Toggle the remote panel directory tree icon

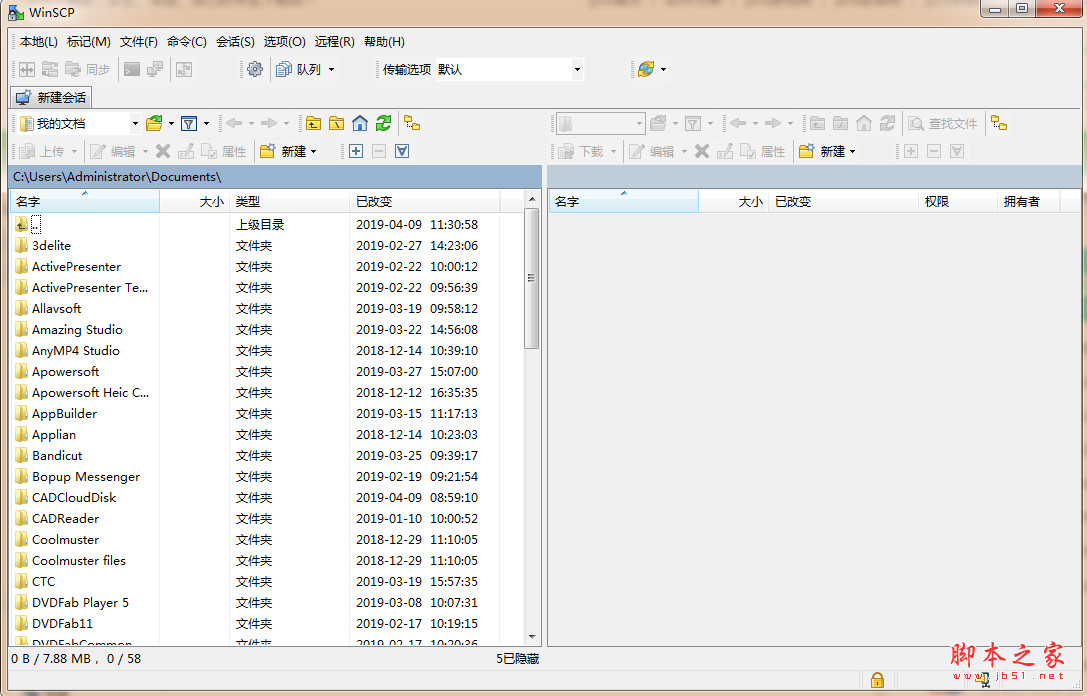999,123
